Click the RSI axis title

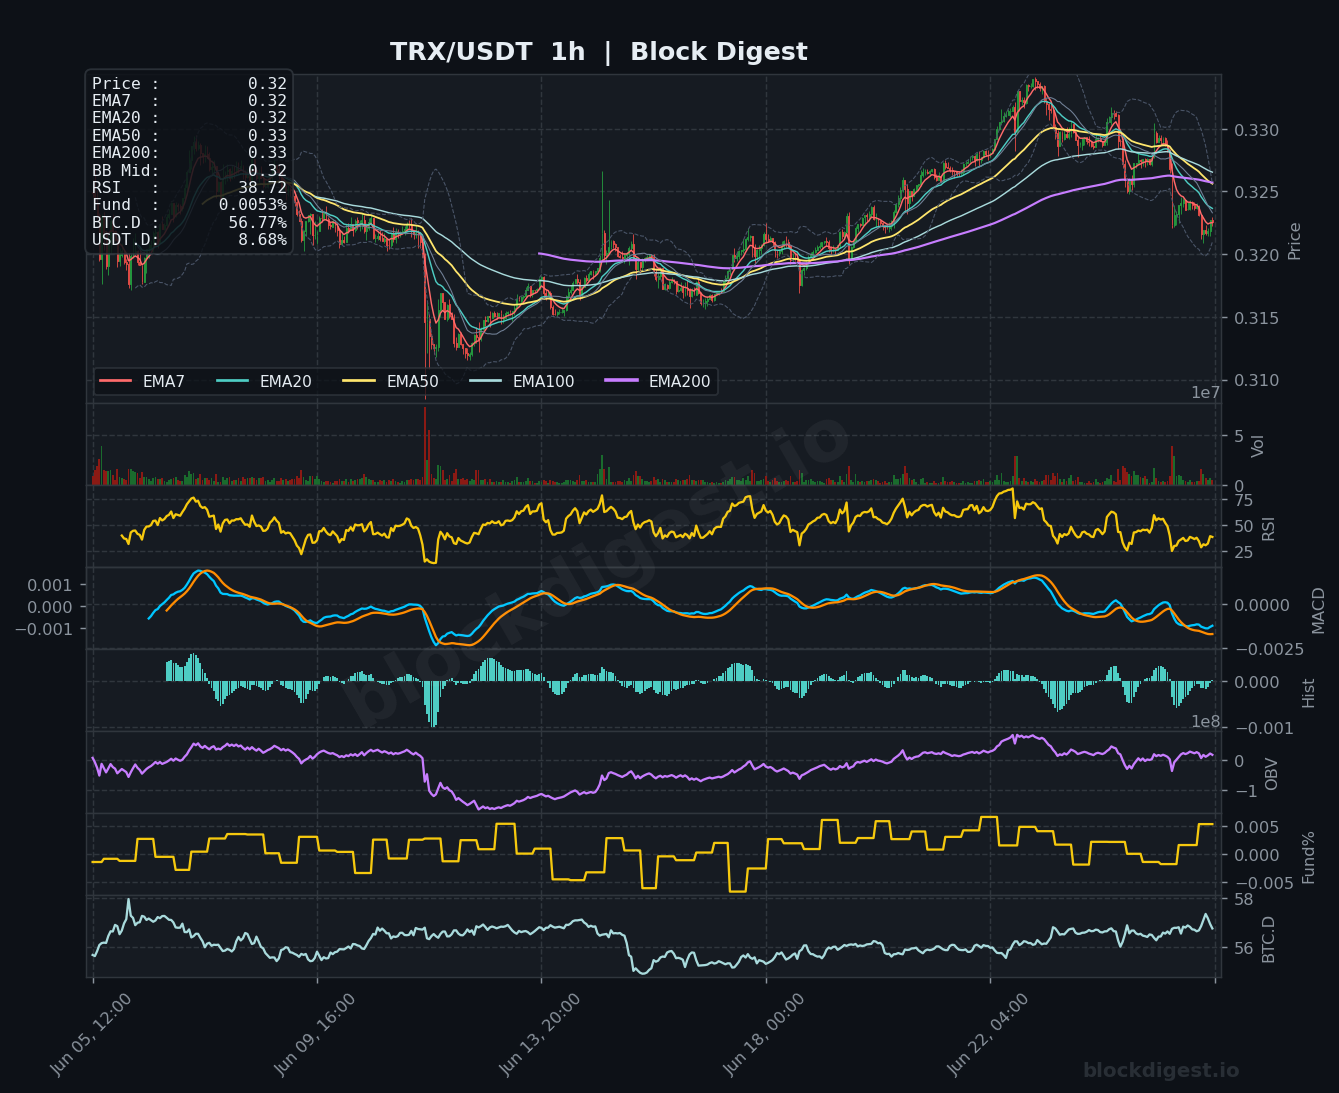coord(1269,528)
